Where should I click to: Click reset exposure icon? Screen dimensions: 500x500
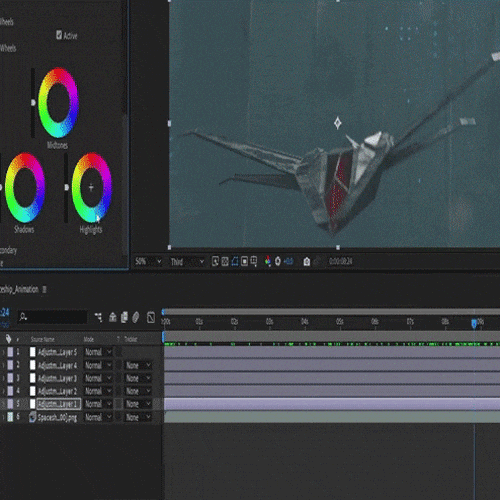[x=278, y=262]
